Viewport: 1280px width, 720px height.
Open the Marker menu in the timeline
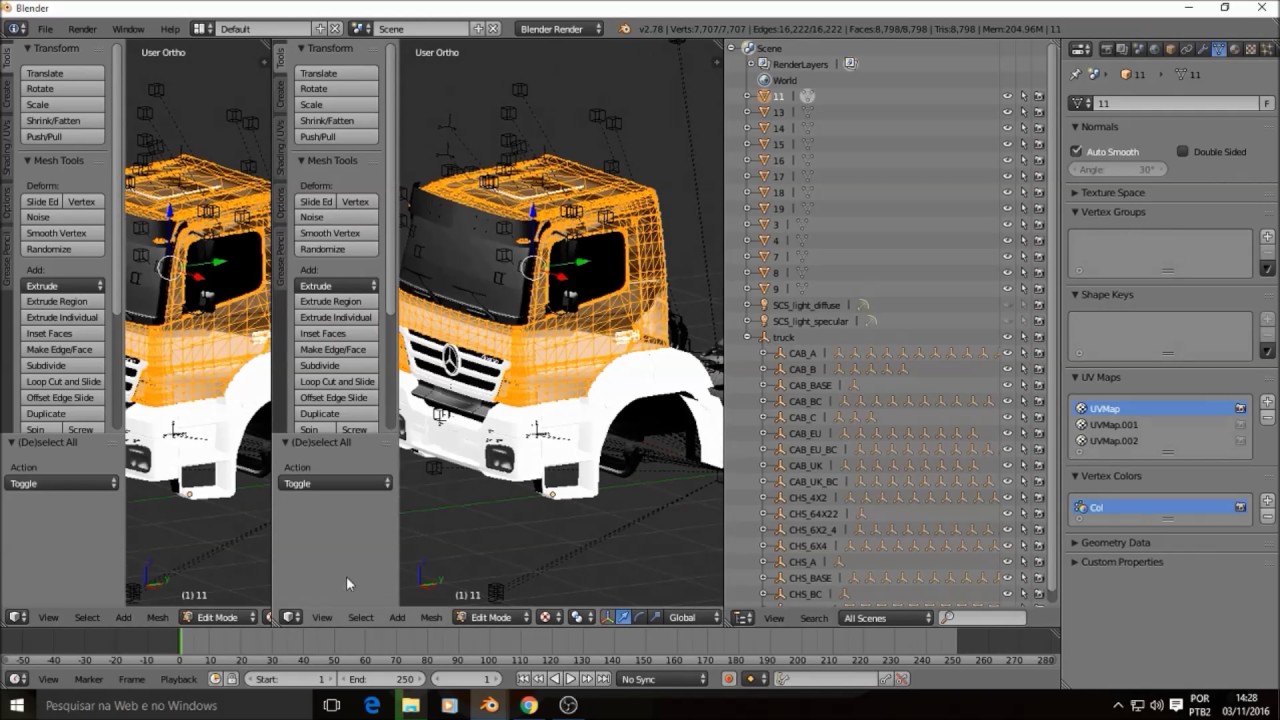pos(88,679)
